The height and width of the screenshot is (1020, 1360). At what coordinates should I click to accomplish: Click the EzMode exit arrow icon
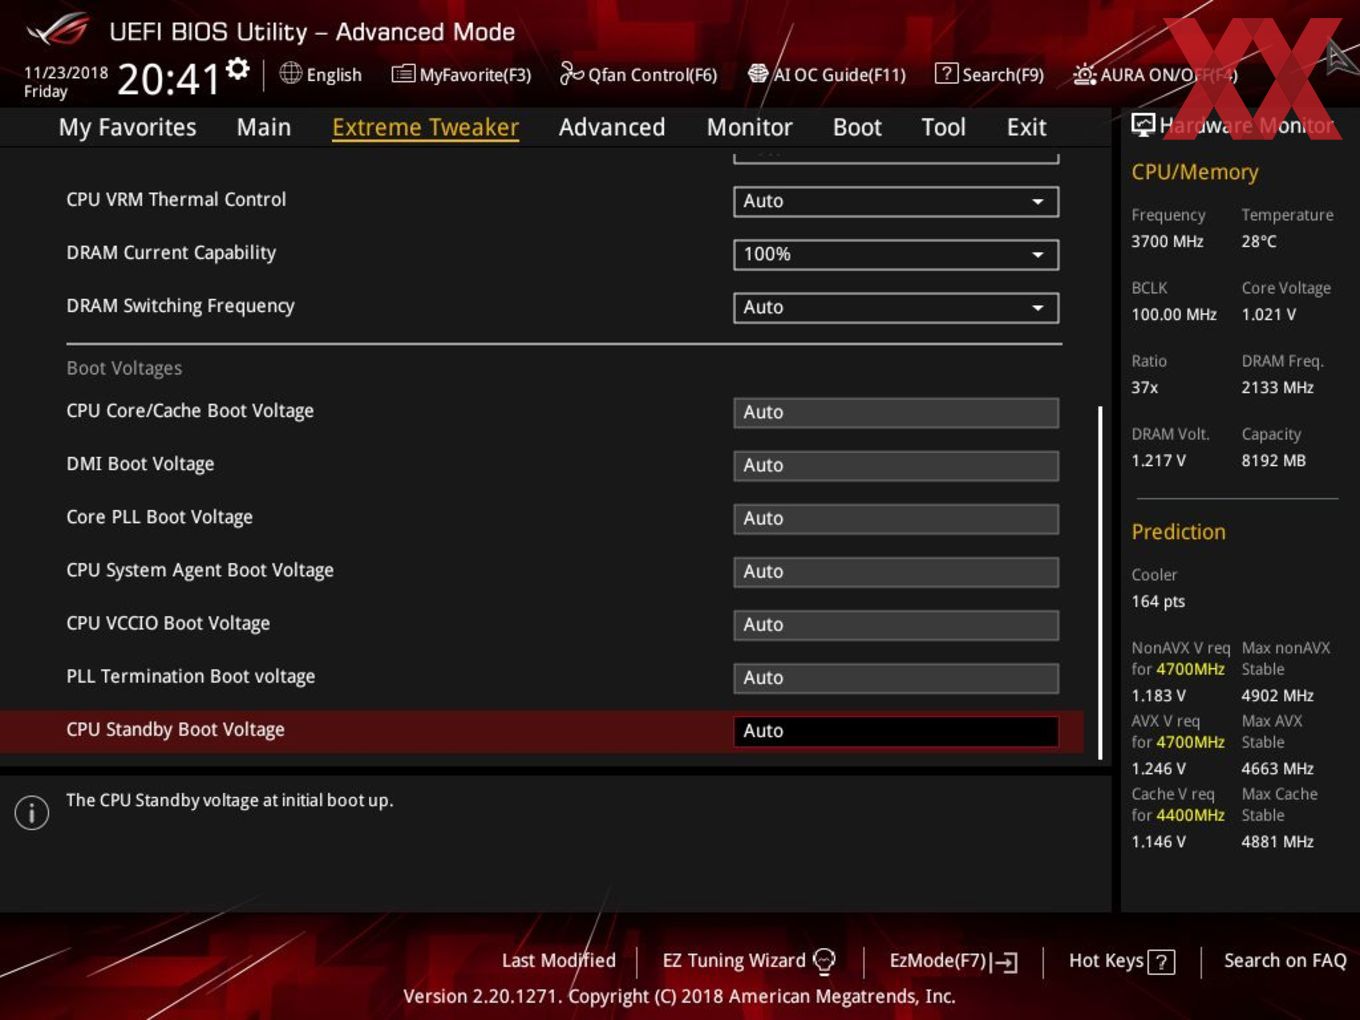click(x=1005, y=962)
